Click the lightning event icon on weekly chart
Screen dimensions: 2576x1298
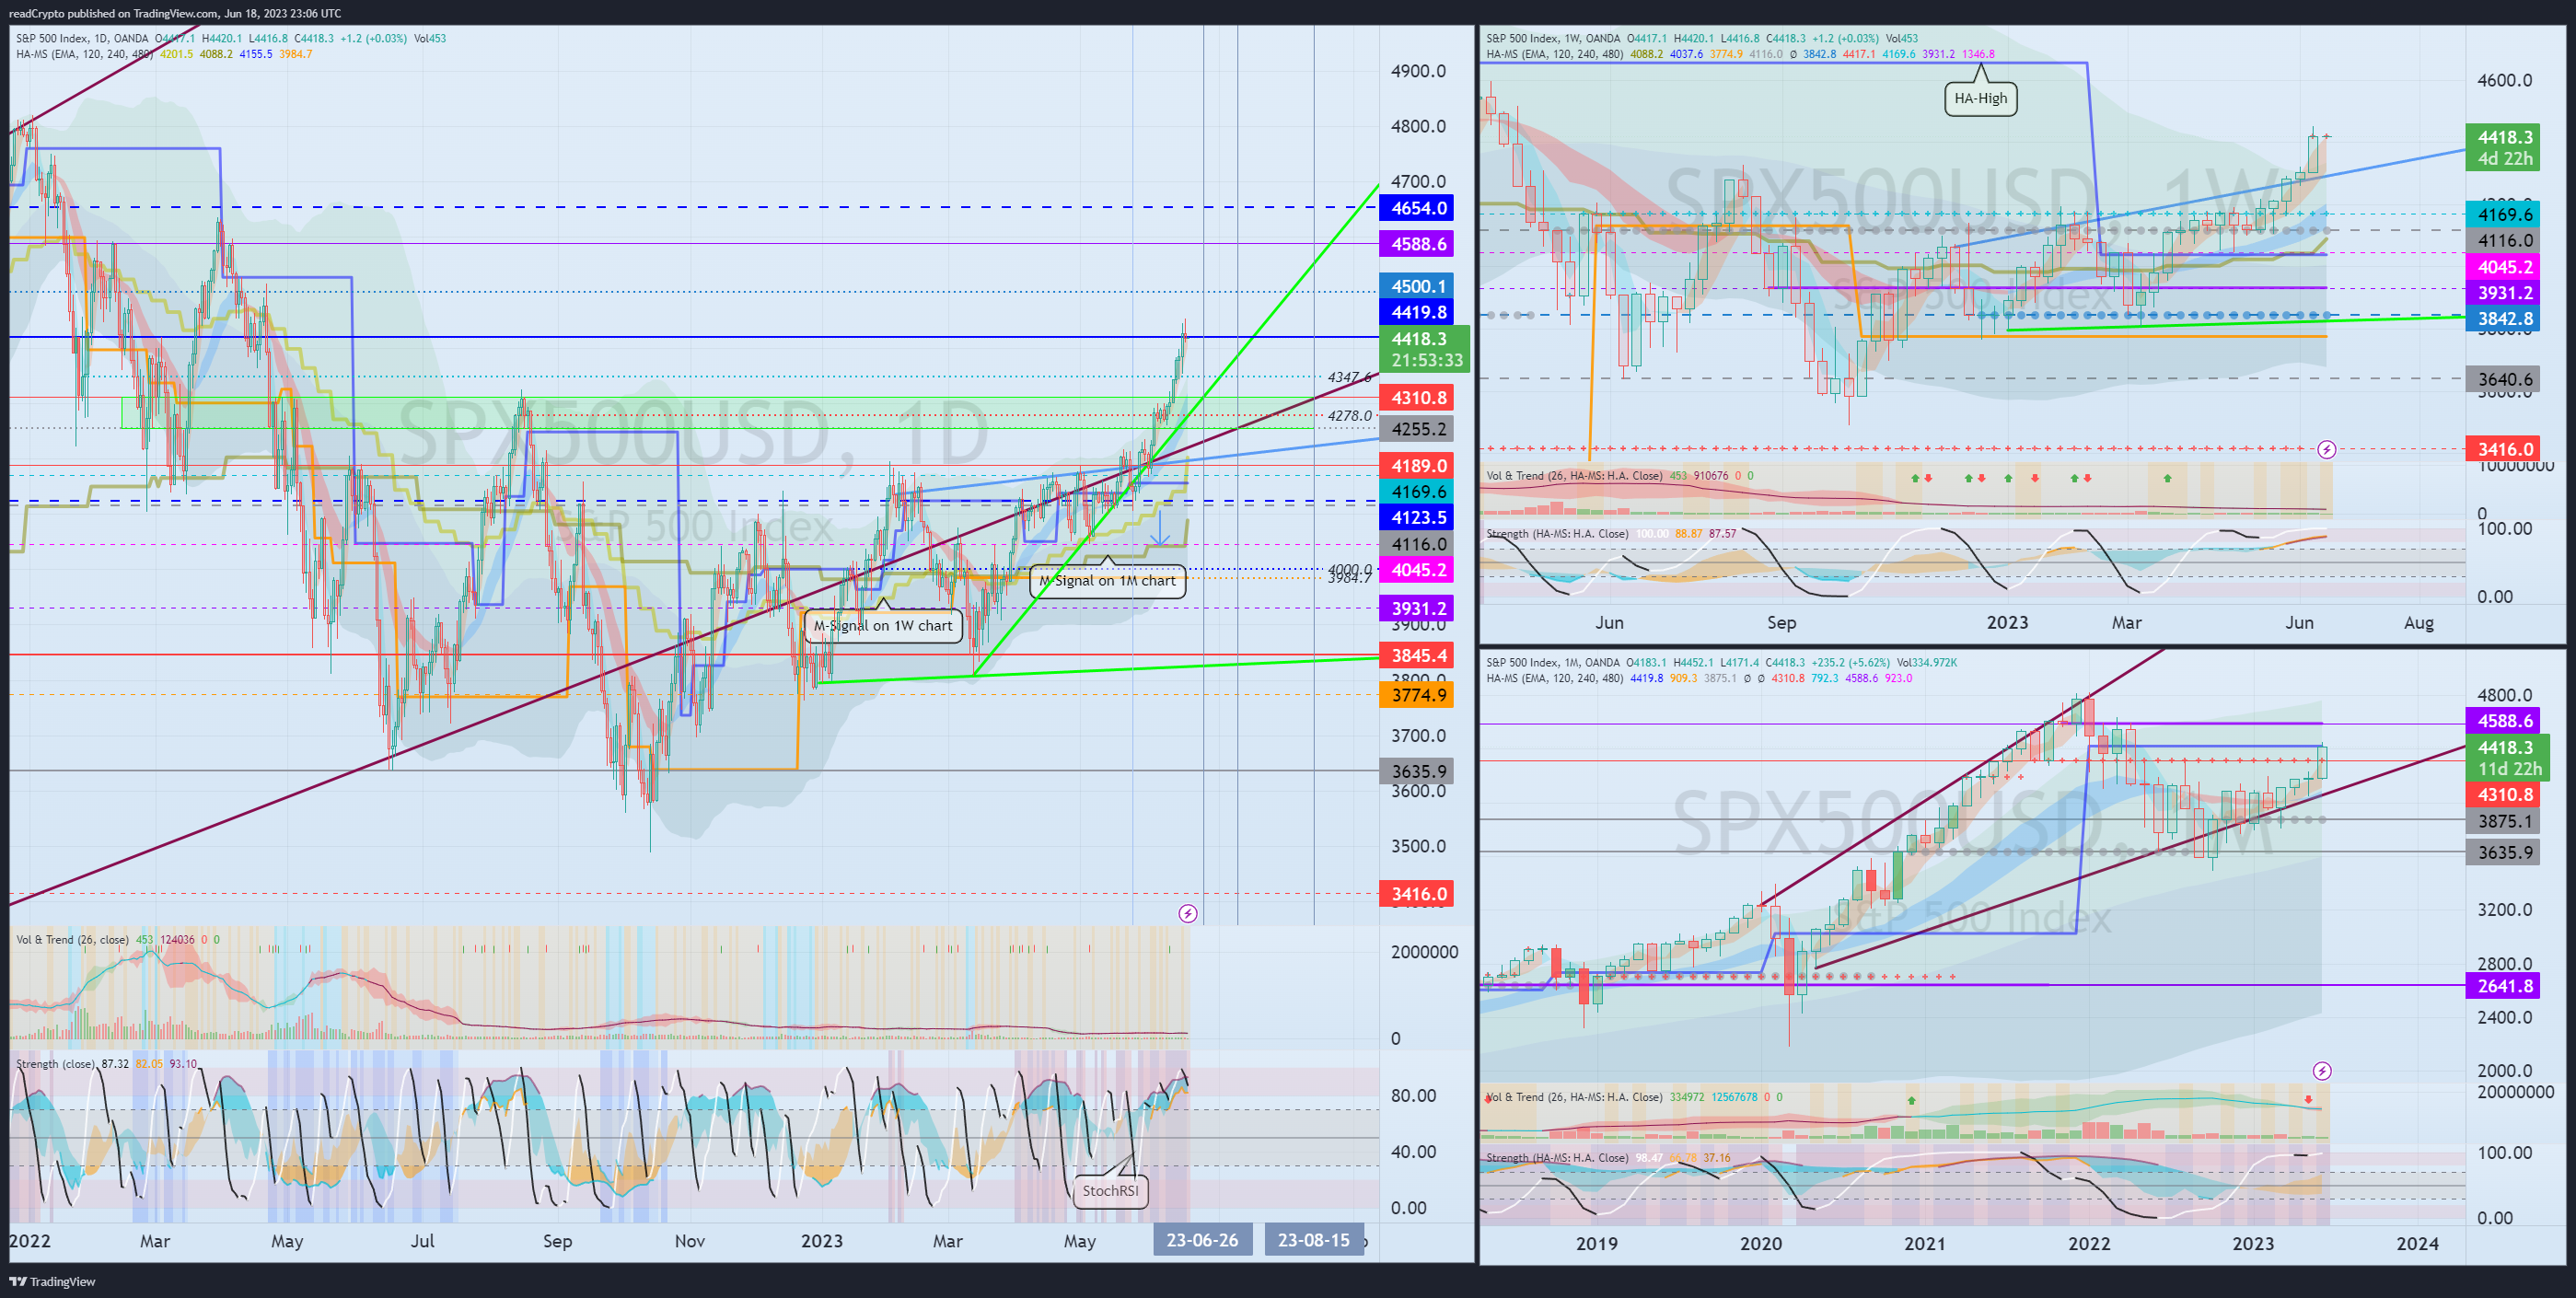click(x=2326, y=449)
